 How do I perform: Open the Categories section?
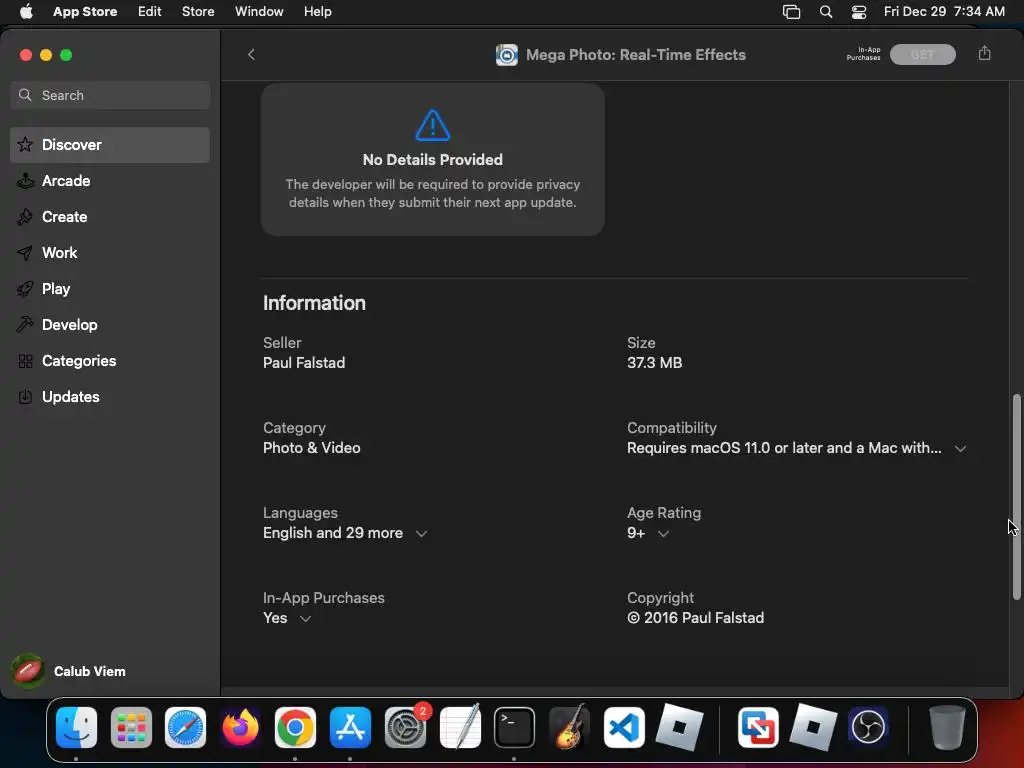point(110,360)
